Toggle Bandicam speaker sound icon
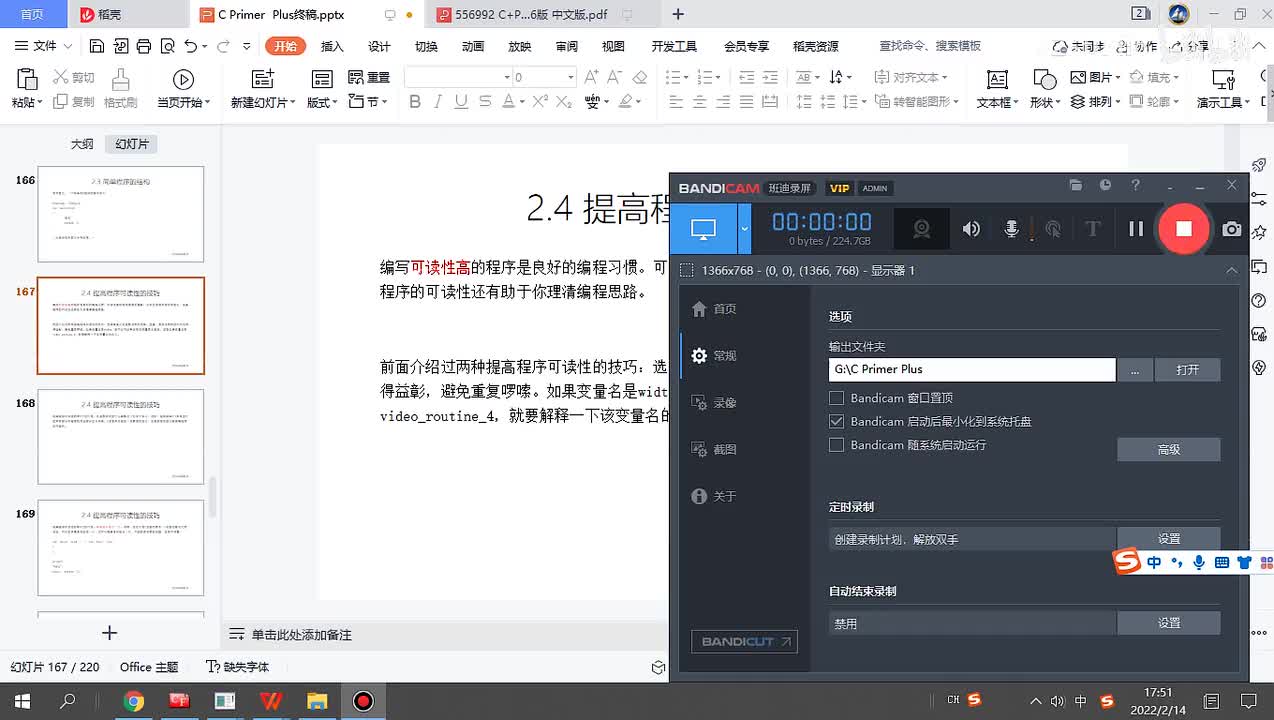The image size is (1274, 720). click(971, 229)
